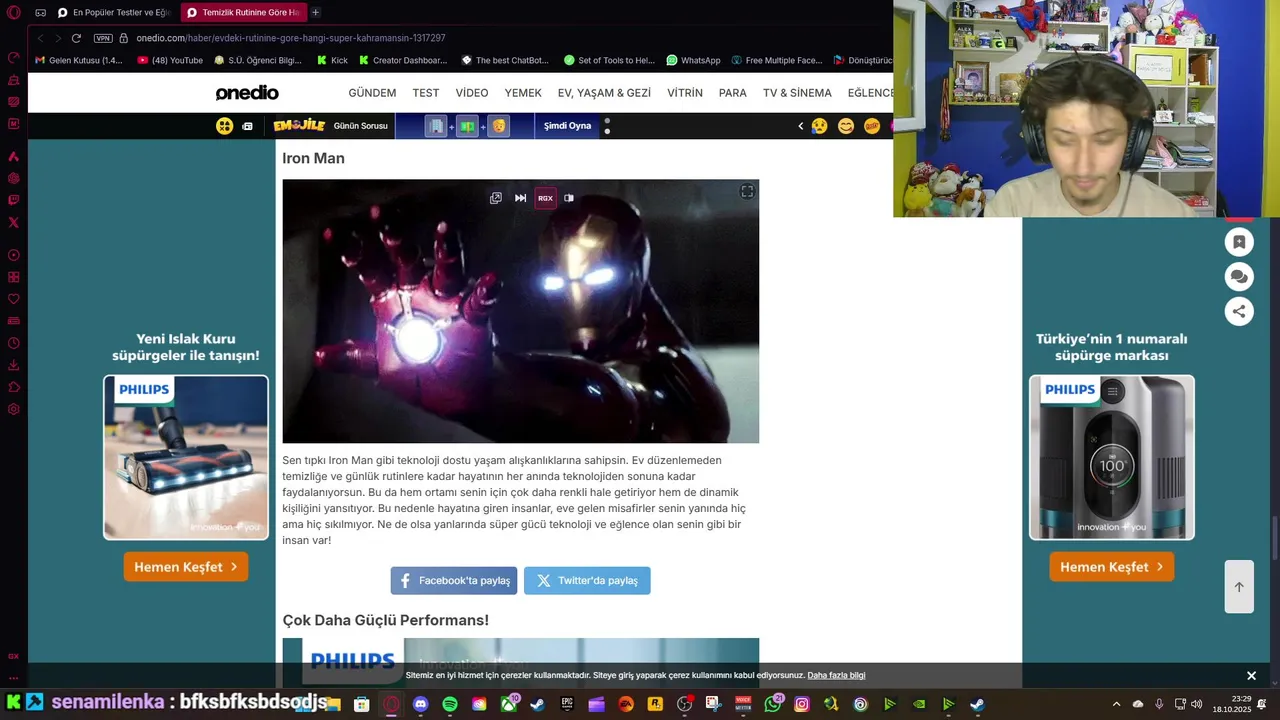Share result via Twitter'da paylaş
Viewport: 1280px width, 720px height.
click(587, 580)
